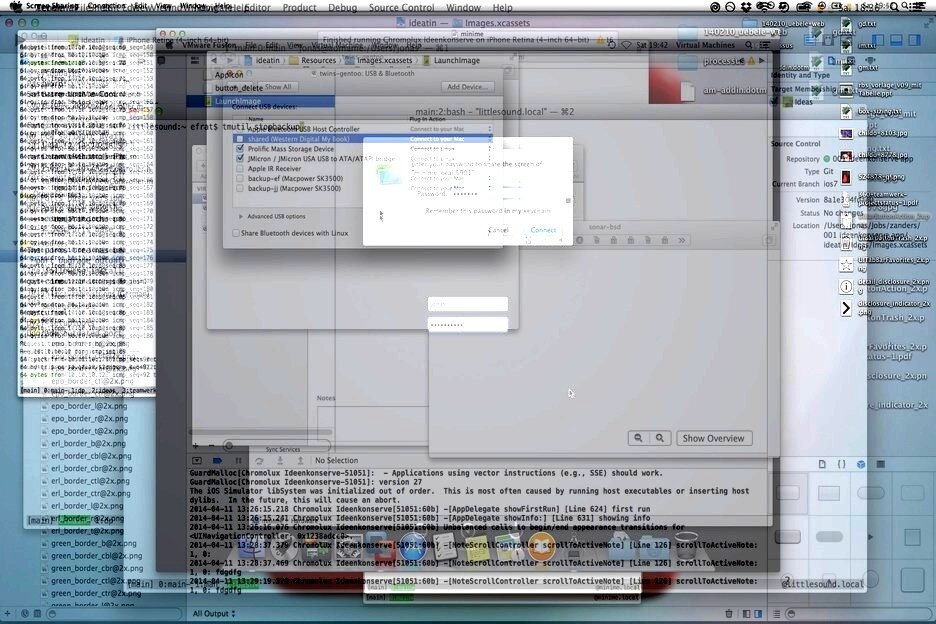936x624 pixels.
Task: Go forward using the jump bar forward arrow
Action: point(230,60)
